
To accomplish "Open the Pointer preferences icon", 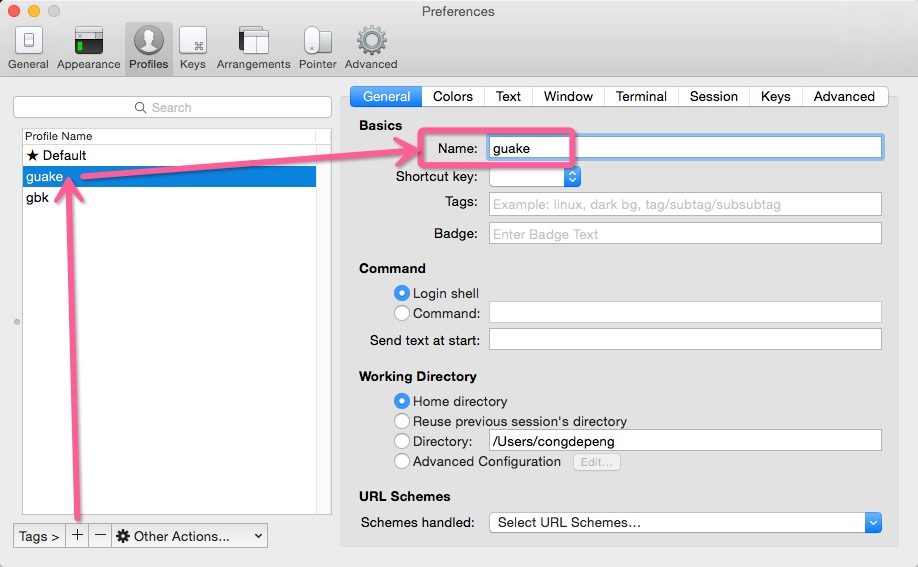I will tap(317, 41).
